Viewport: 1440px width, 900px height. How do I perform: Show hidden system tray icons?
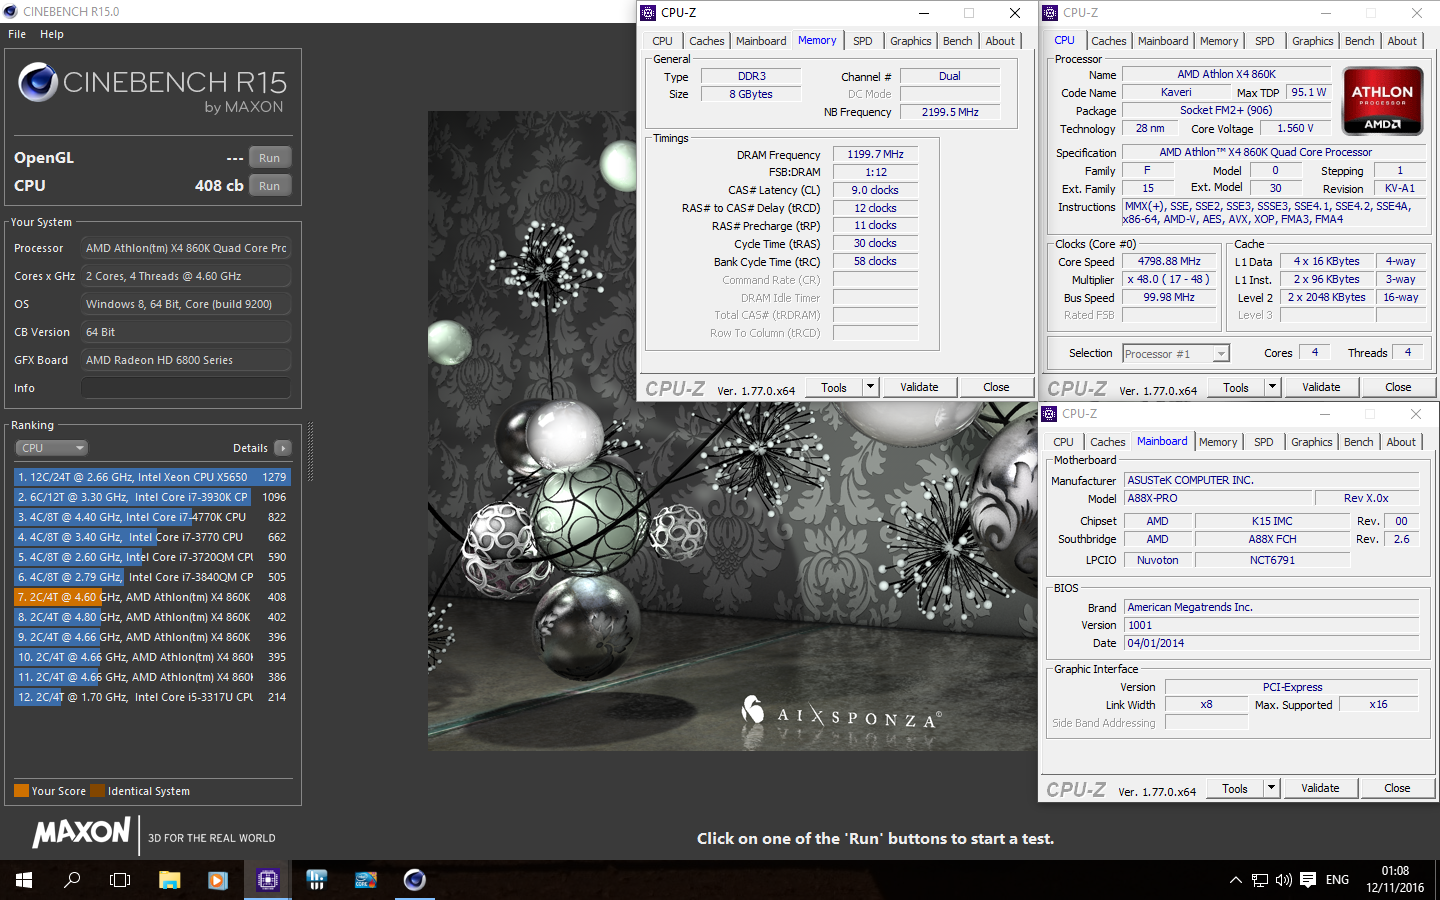(1235, 880)
